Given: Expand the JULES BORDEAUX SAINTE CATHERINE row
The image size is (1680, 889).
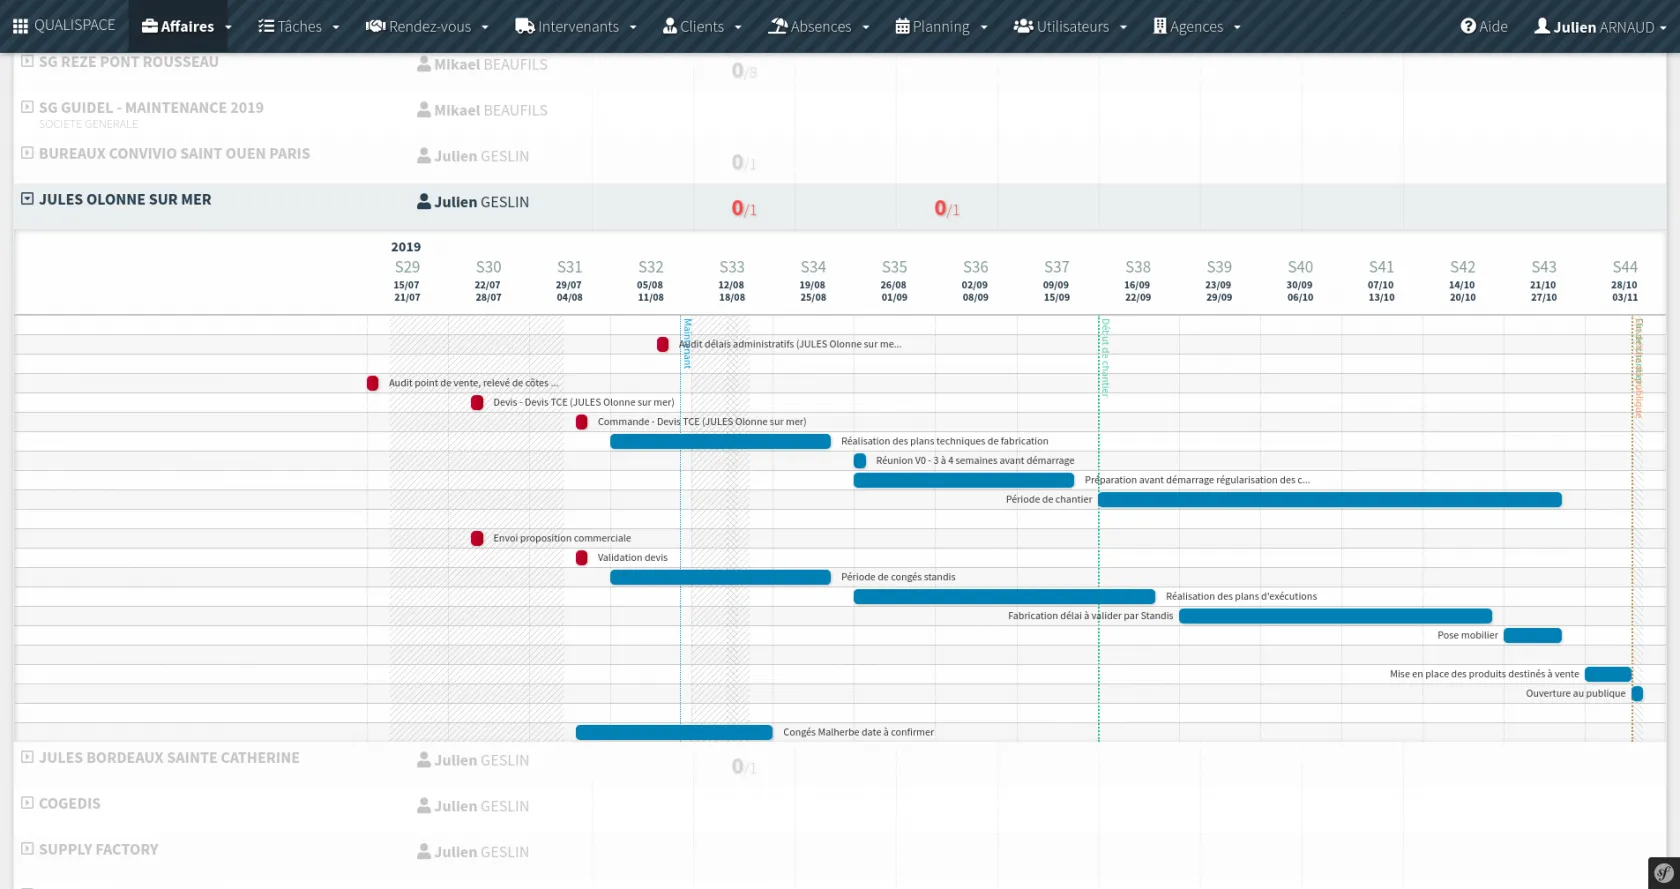Looking at the screenshot, I should [27, 757].
